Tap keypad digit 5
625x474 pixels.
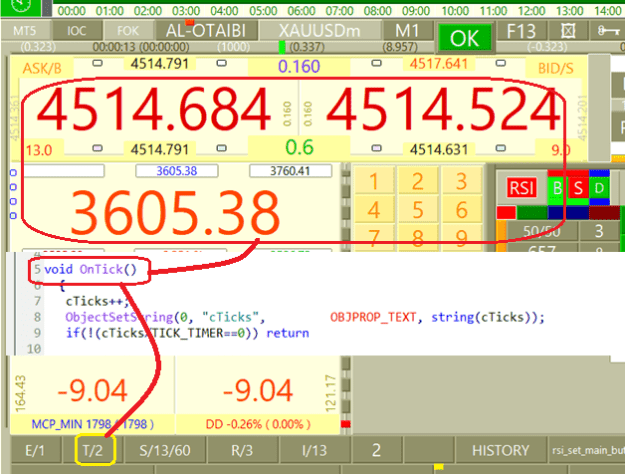click(x=417, y=210)
